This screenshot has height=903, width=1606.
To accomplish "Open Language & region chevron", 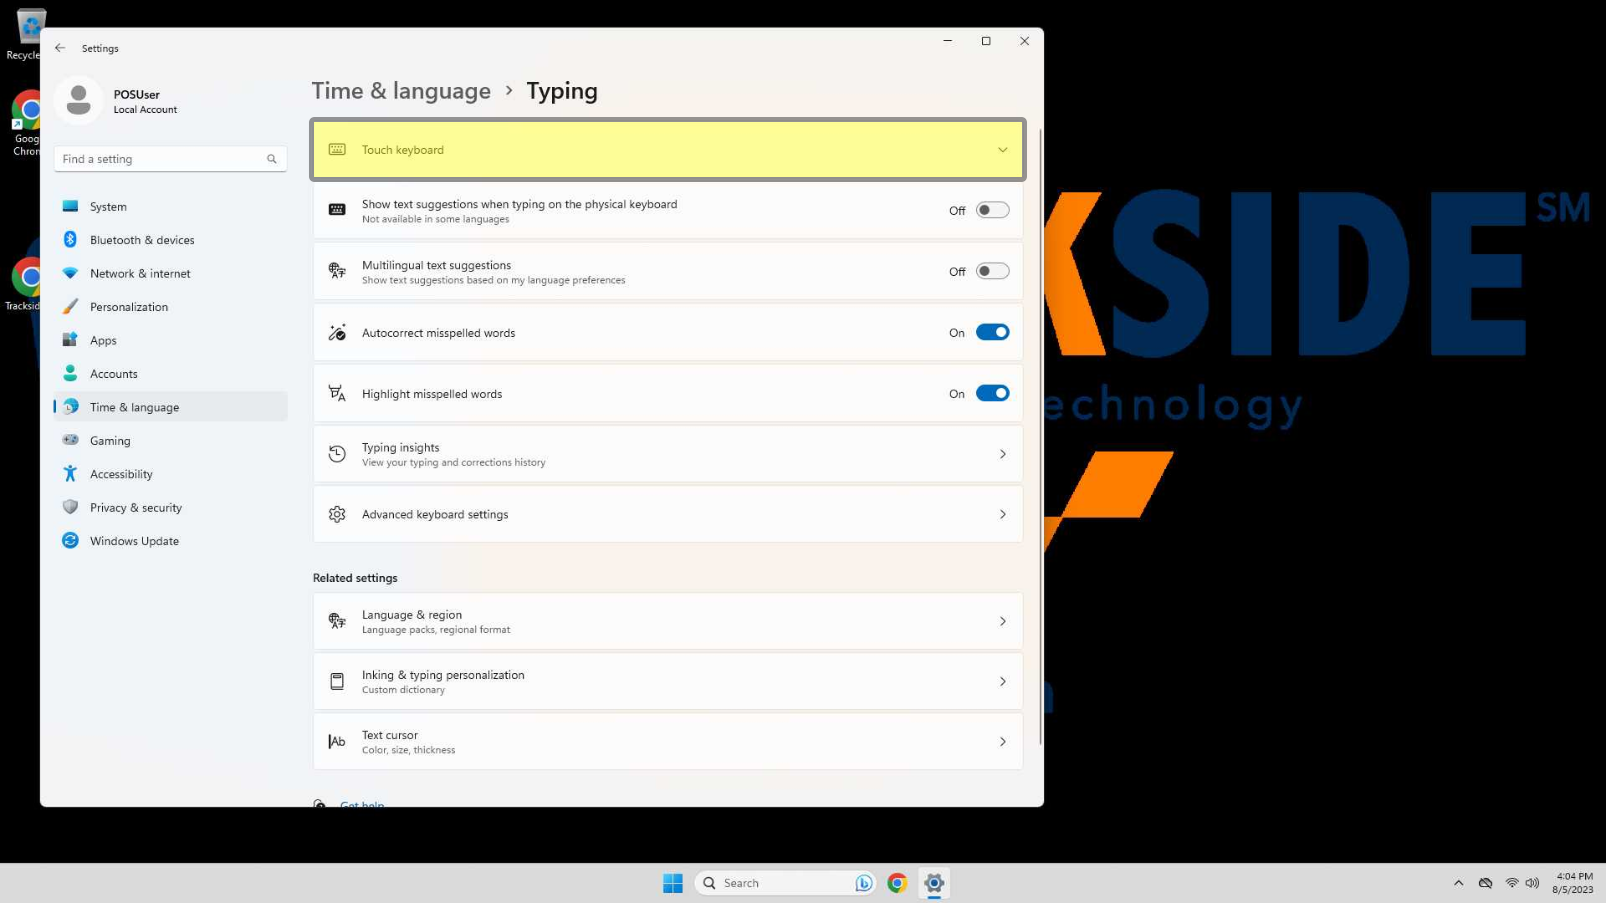I will coord(1003,621).
